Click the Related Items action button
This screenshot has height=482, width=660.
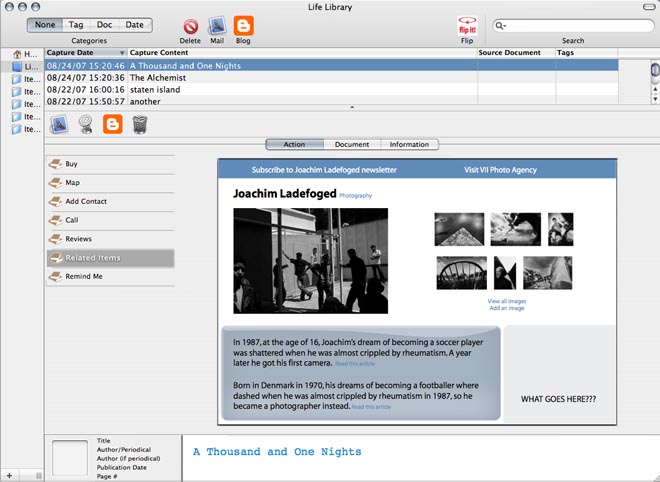pyautogui.click(x=110, y=258)
